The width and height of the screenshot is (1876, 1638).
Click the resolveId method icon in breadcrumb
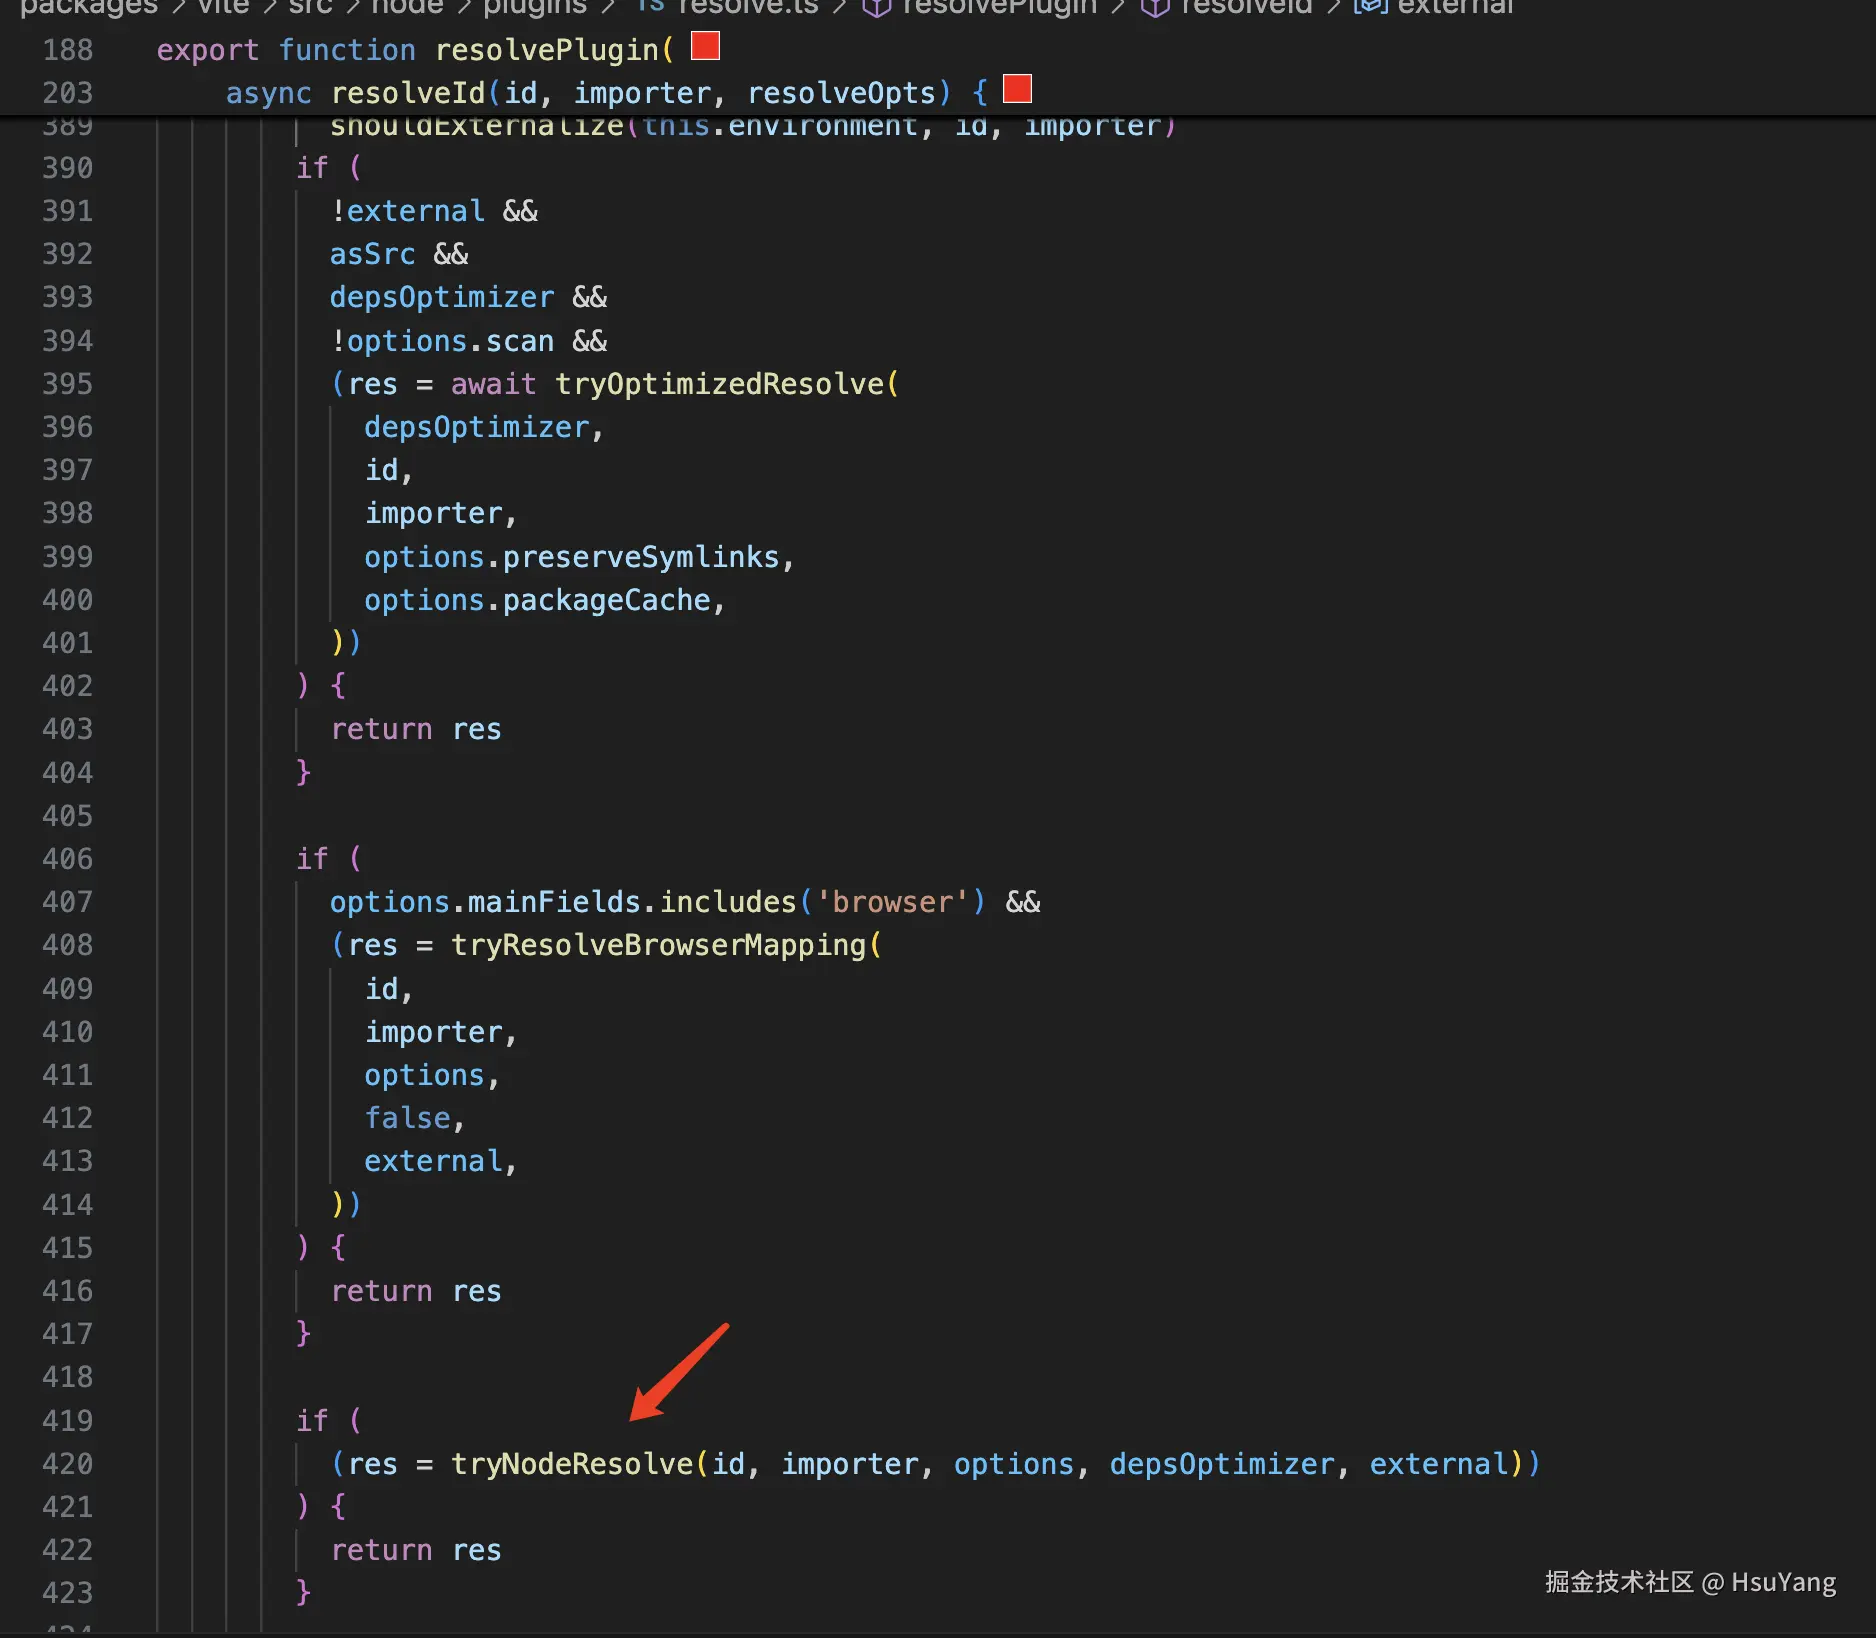(x=1156, y=7)
